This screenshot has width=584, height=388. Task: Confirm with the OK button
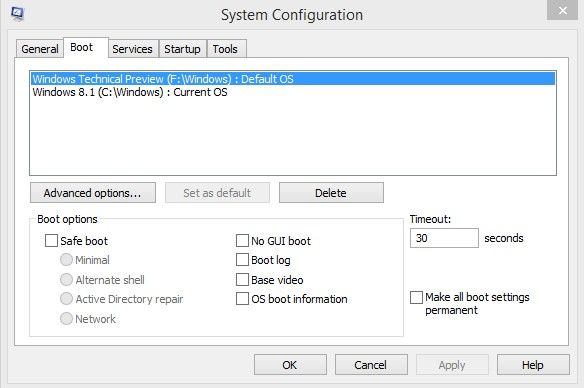pyautogui.click(x=290, y=365)
